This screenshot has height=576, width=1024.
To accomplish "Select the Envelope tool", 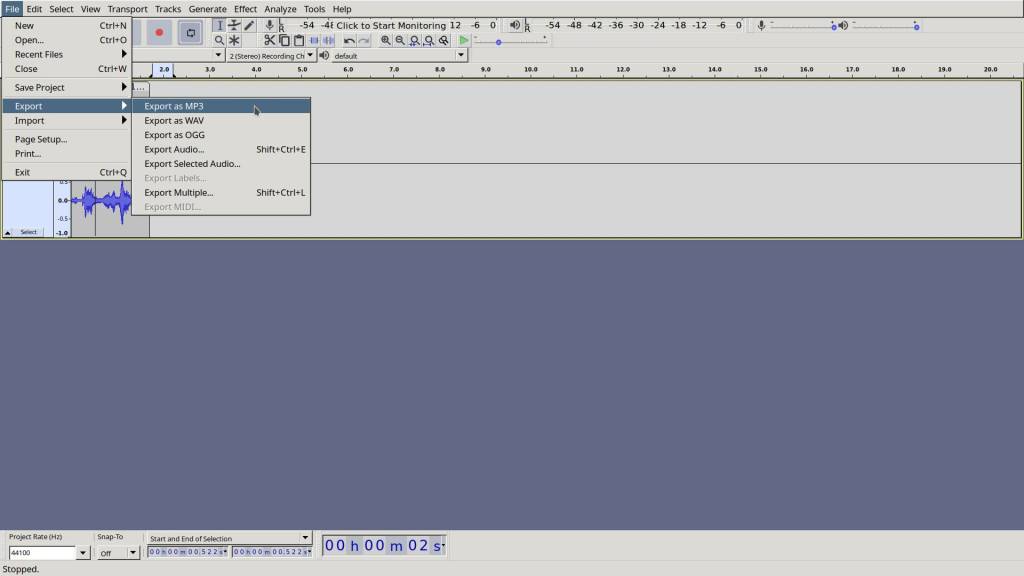I will click(x=234, y=25).
